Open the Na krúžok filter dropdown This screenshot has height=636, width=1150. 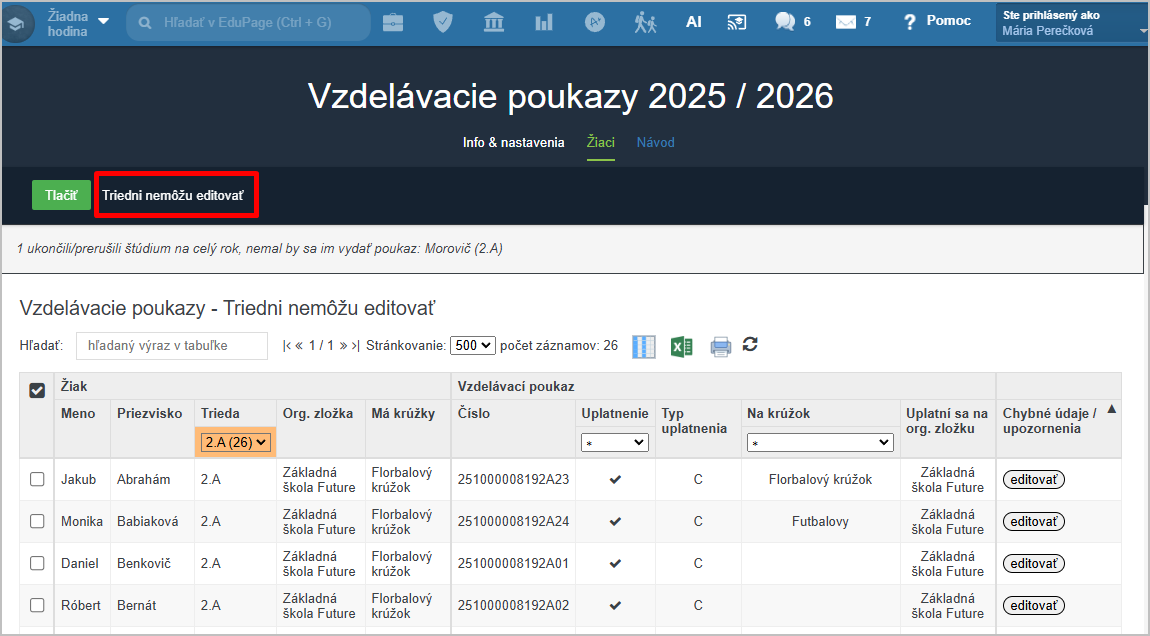click(820, 442)
